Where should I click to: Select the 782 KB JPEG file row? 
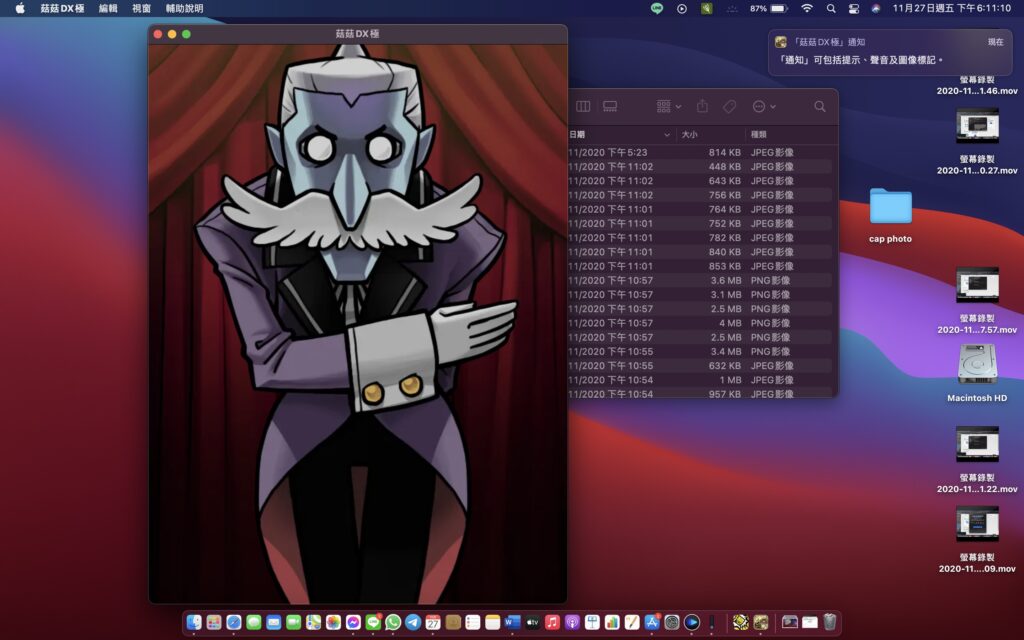(x=702, y=238)
